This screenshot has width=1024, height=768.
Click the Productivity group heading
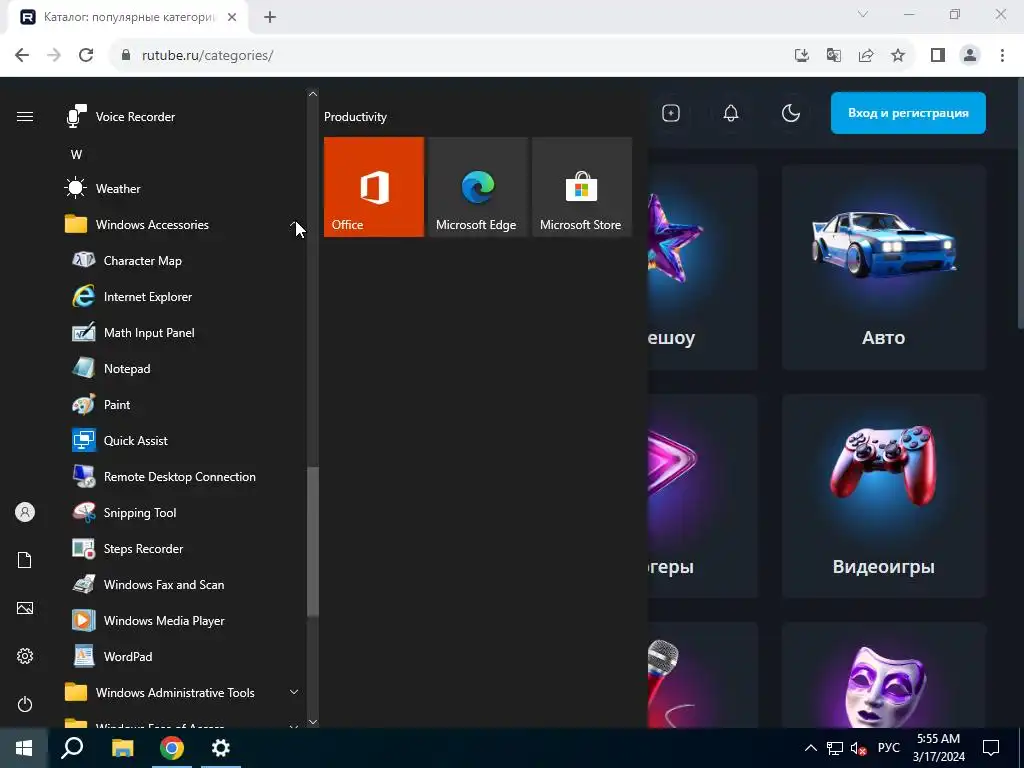point(355,117)
